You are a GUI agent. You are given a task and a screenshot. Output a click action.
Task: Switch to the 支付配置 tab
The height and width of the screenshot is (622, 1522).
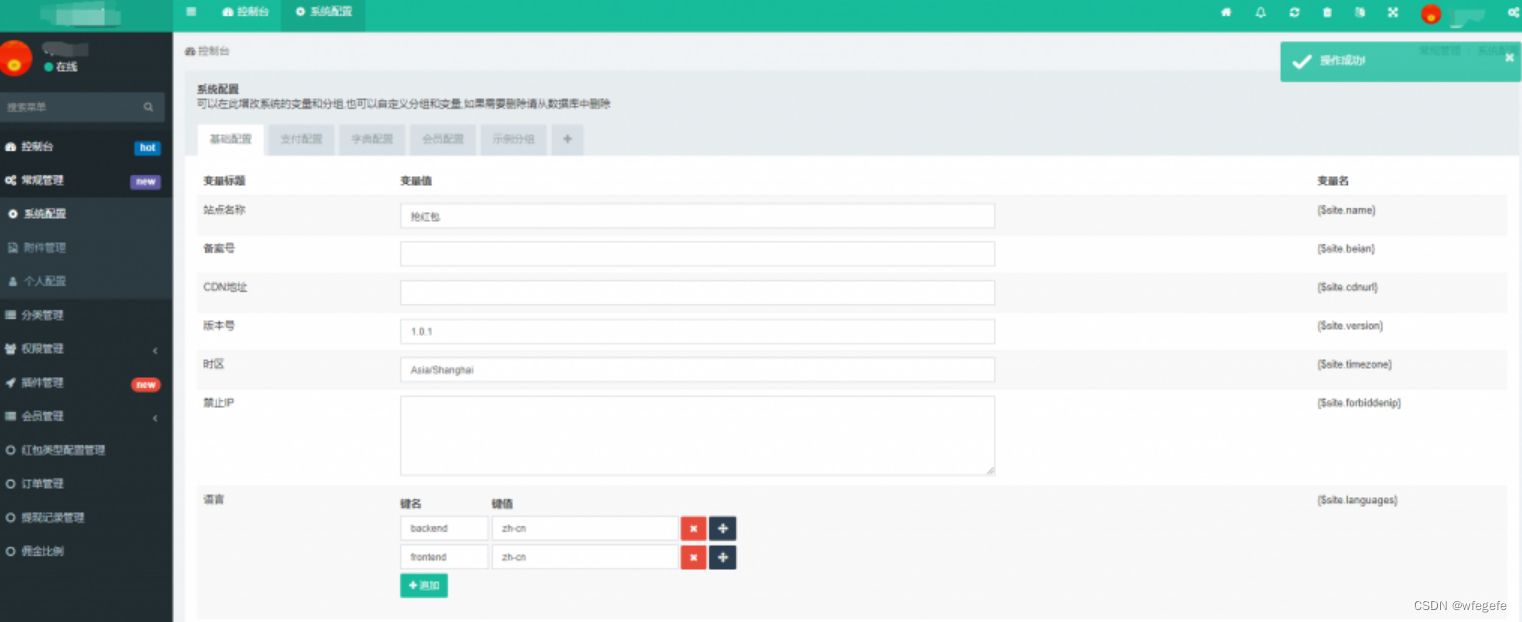pos(300,140)
